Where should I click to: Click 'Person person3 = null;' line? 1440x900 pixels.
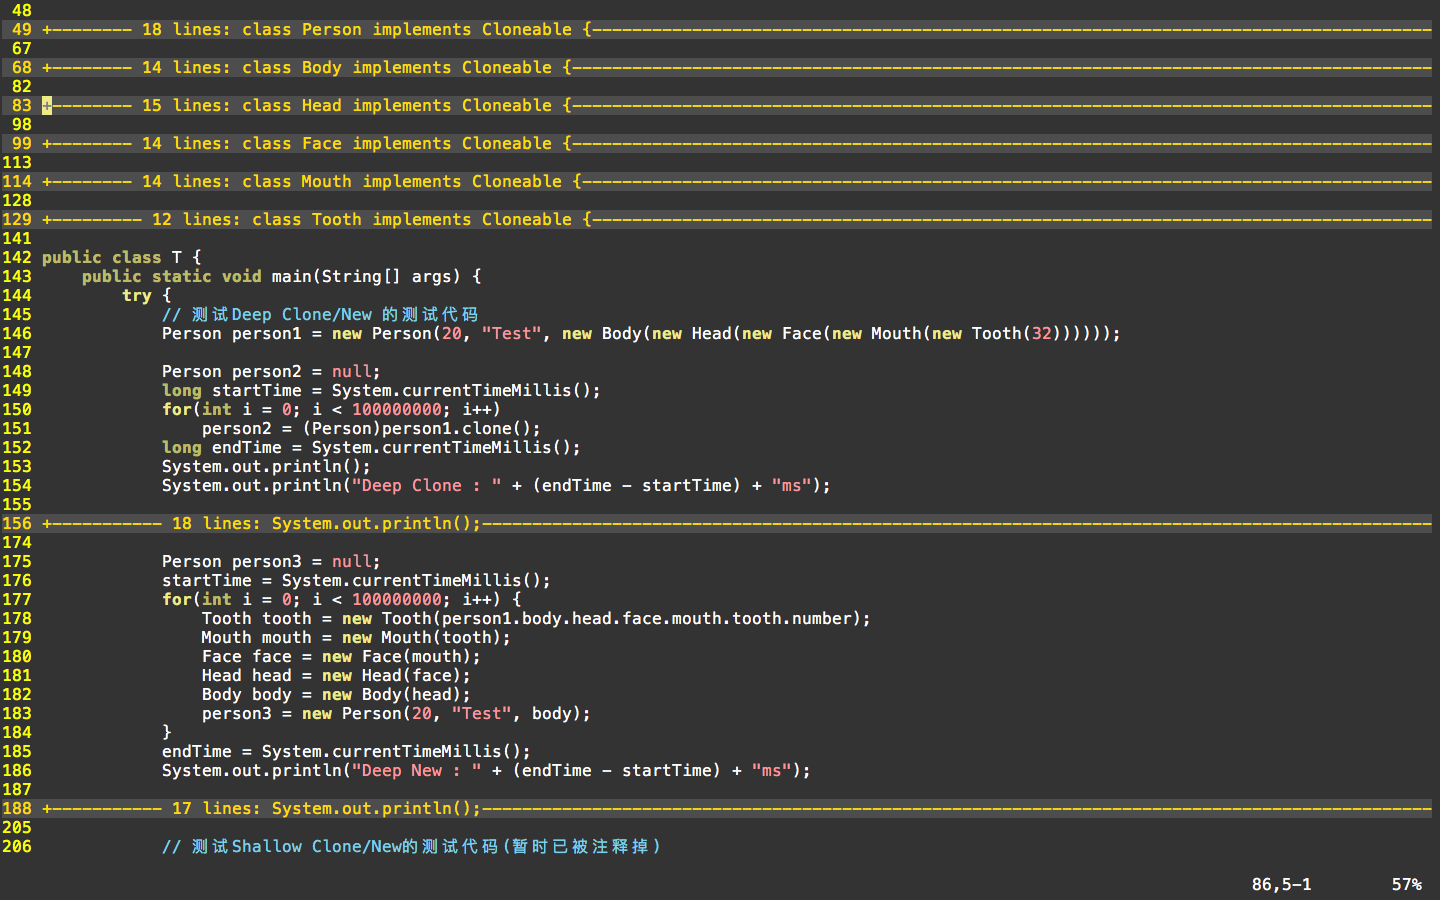click(x=272, y=562)
